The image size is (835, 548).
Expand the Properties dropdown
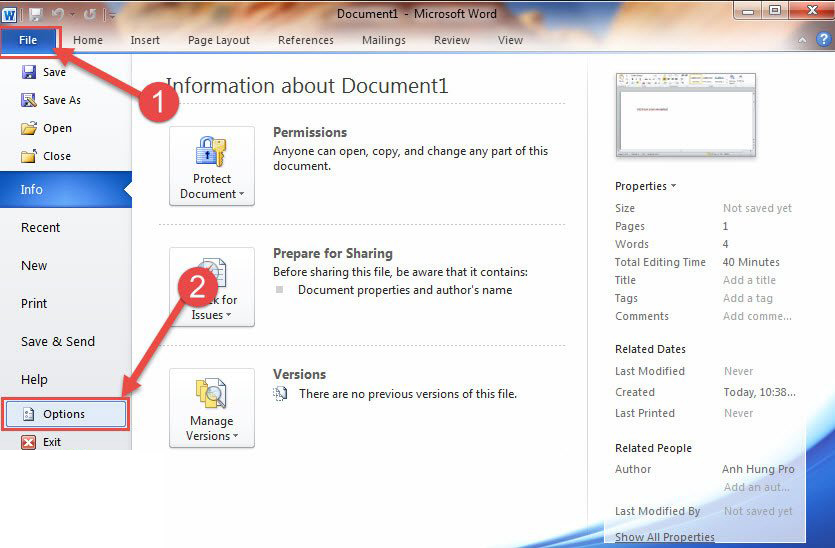click(x=645, y=186)
